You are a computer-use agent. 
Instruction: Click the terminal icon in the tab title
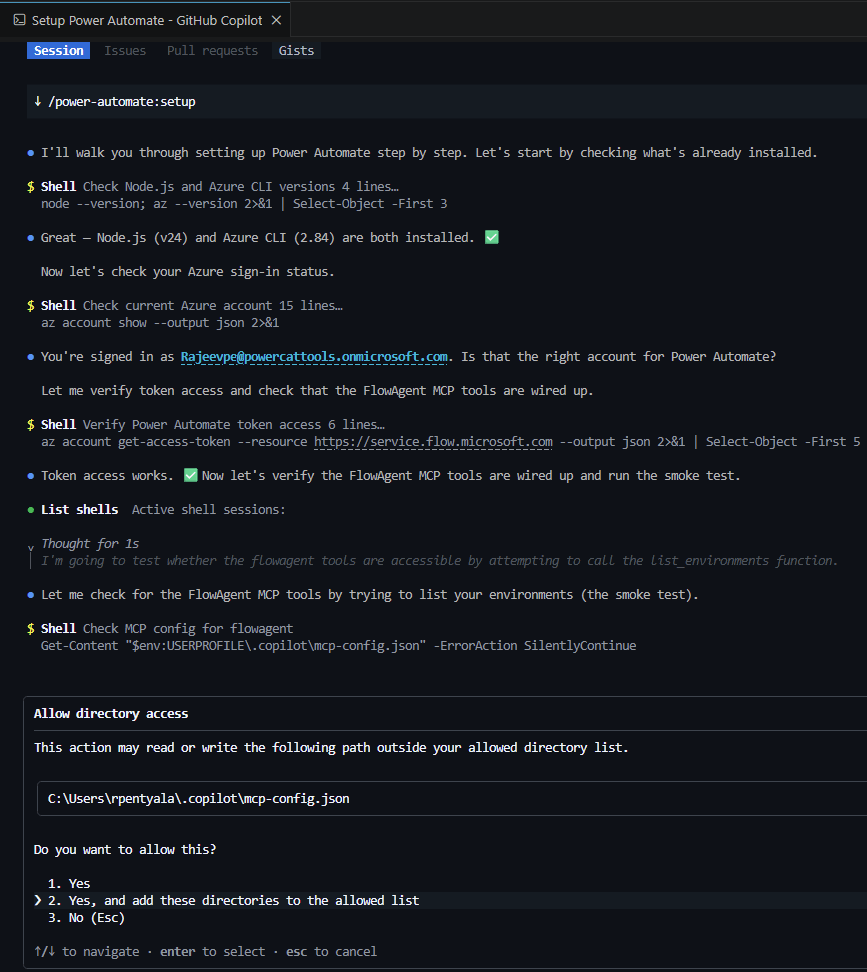19,20
